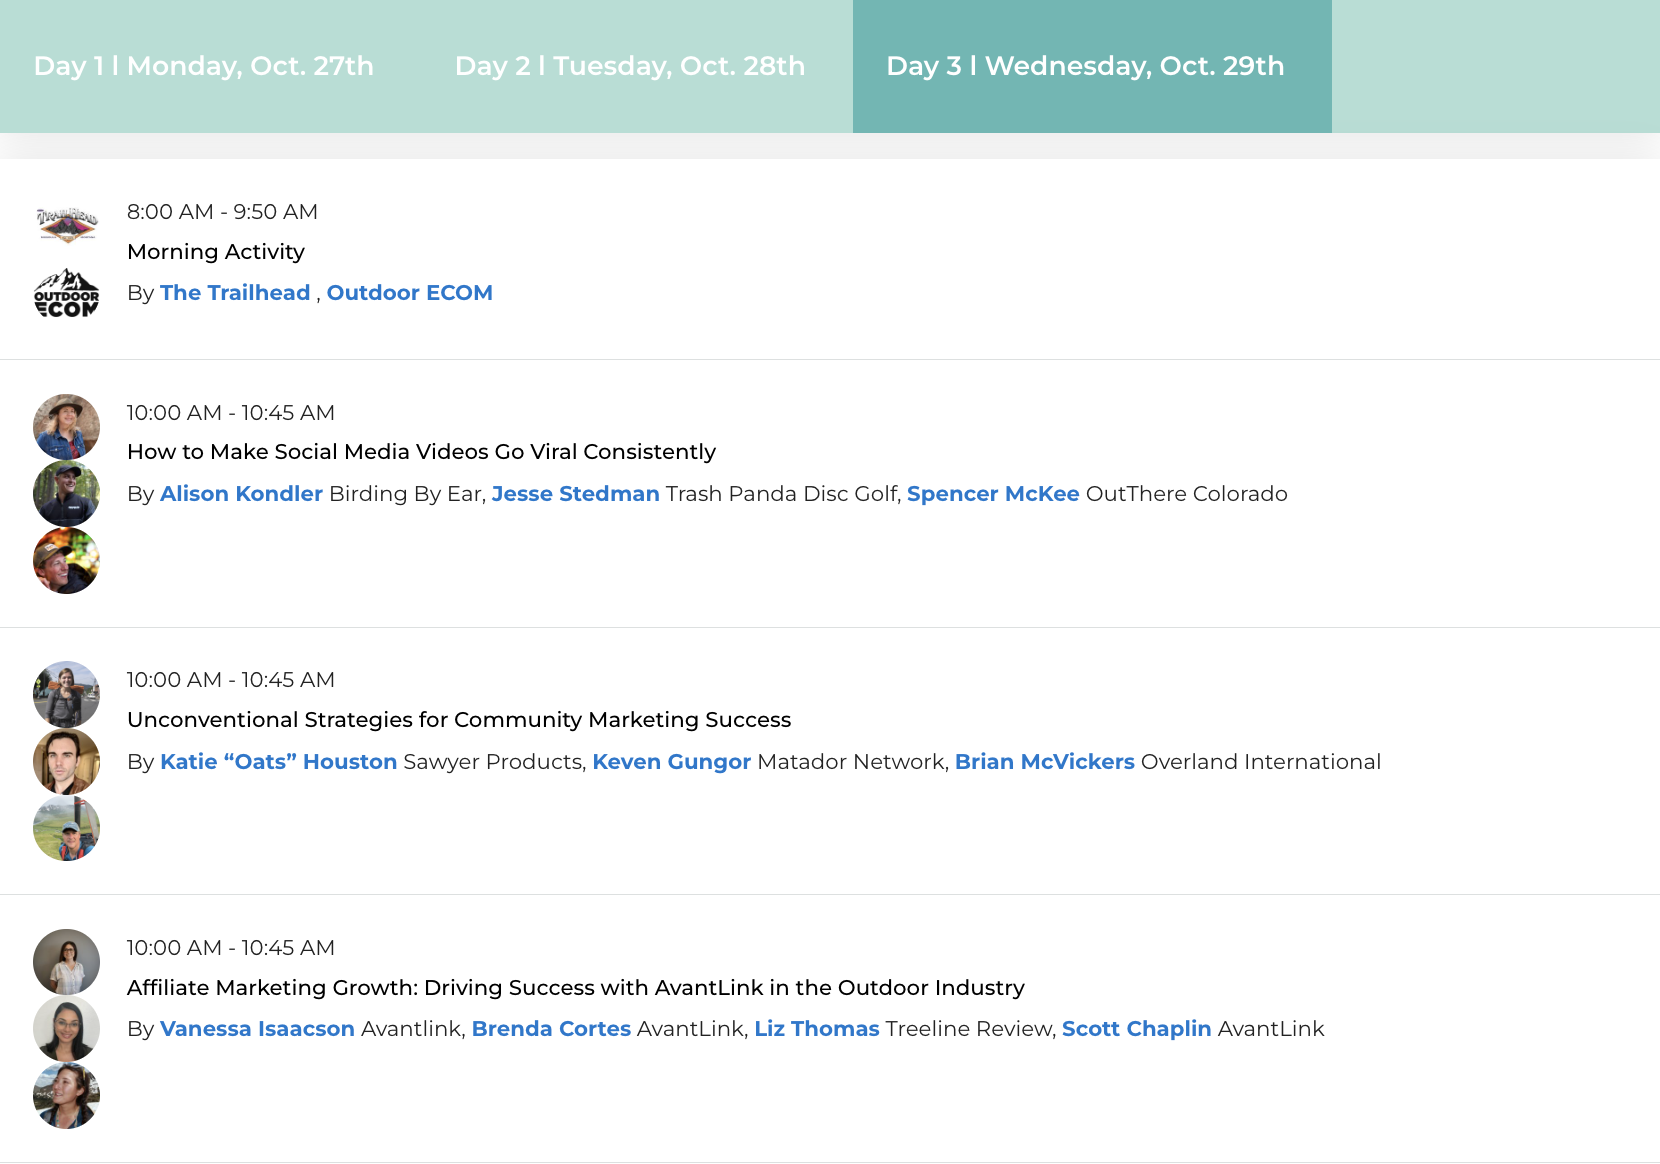Open Scott Chaplin's profile link
Viewport: 1660px width, 1164px height.
point(1137,1029)
